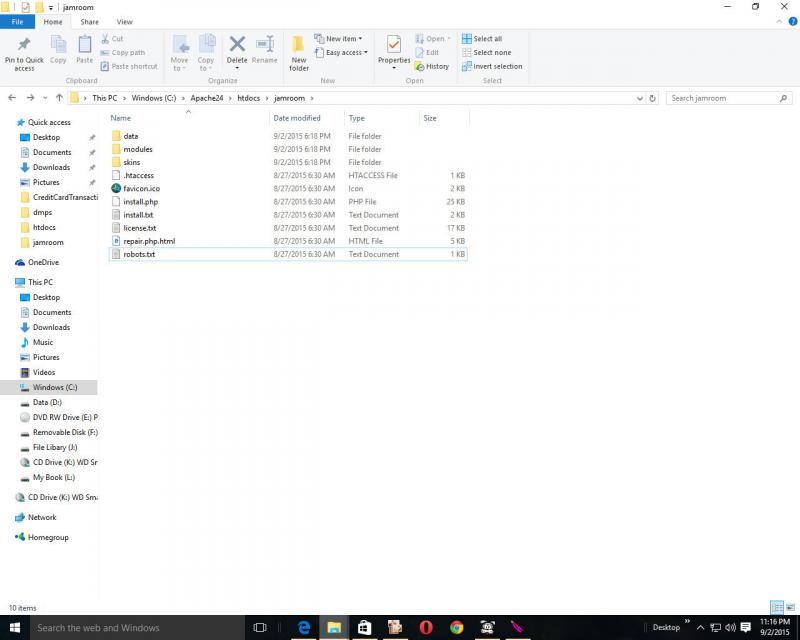The height and width of the screenshot is (640, 800).
Task: Expand the address bar history dropdown
Action: (x=637, y=98)
